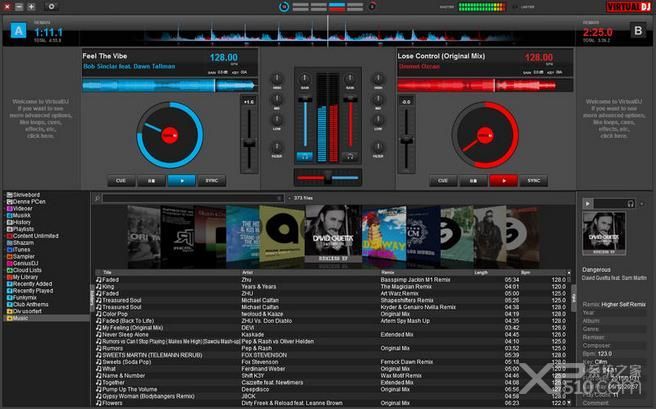Click deck B filter knob
Viewport: 656px width, 409px height.
(378, 147)
